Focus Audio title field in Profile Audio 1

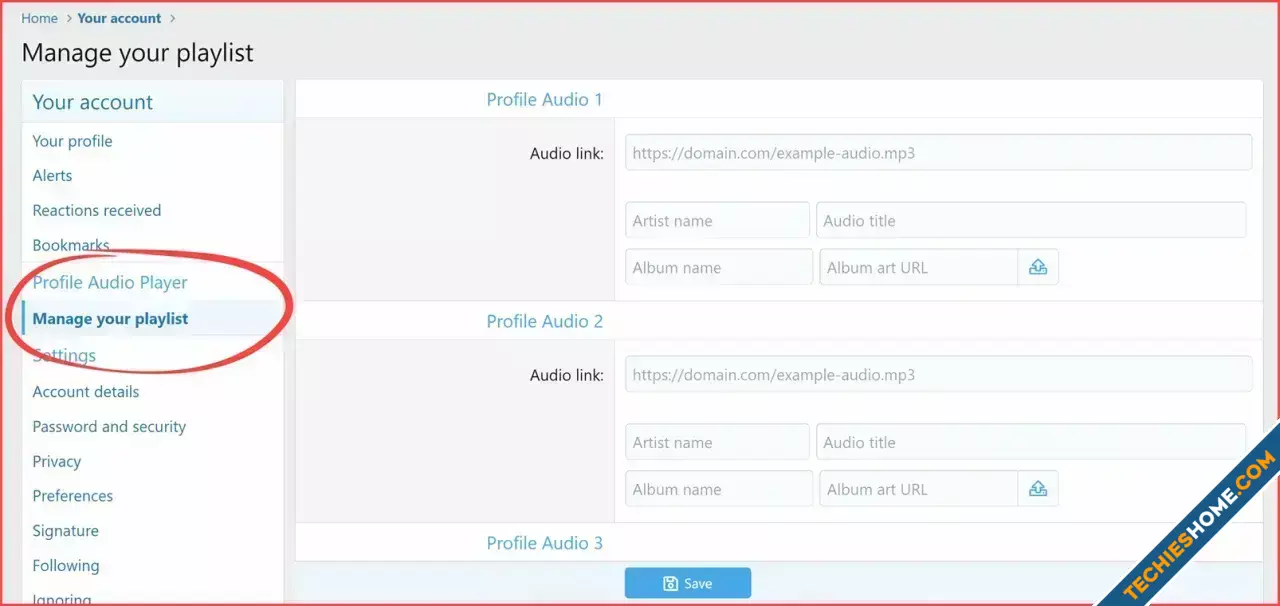(x=1031, y=220)
